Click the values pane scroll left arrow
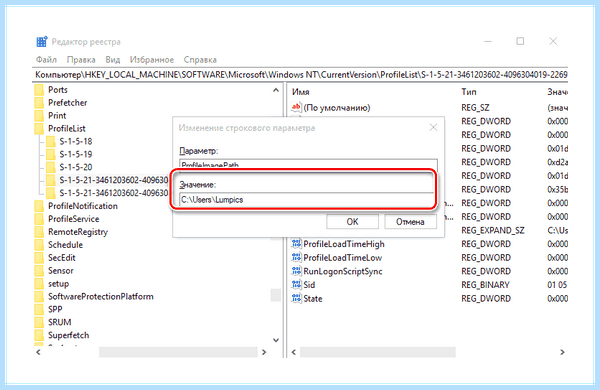The image size is (600, 390). (294, 352)
